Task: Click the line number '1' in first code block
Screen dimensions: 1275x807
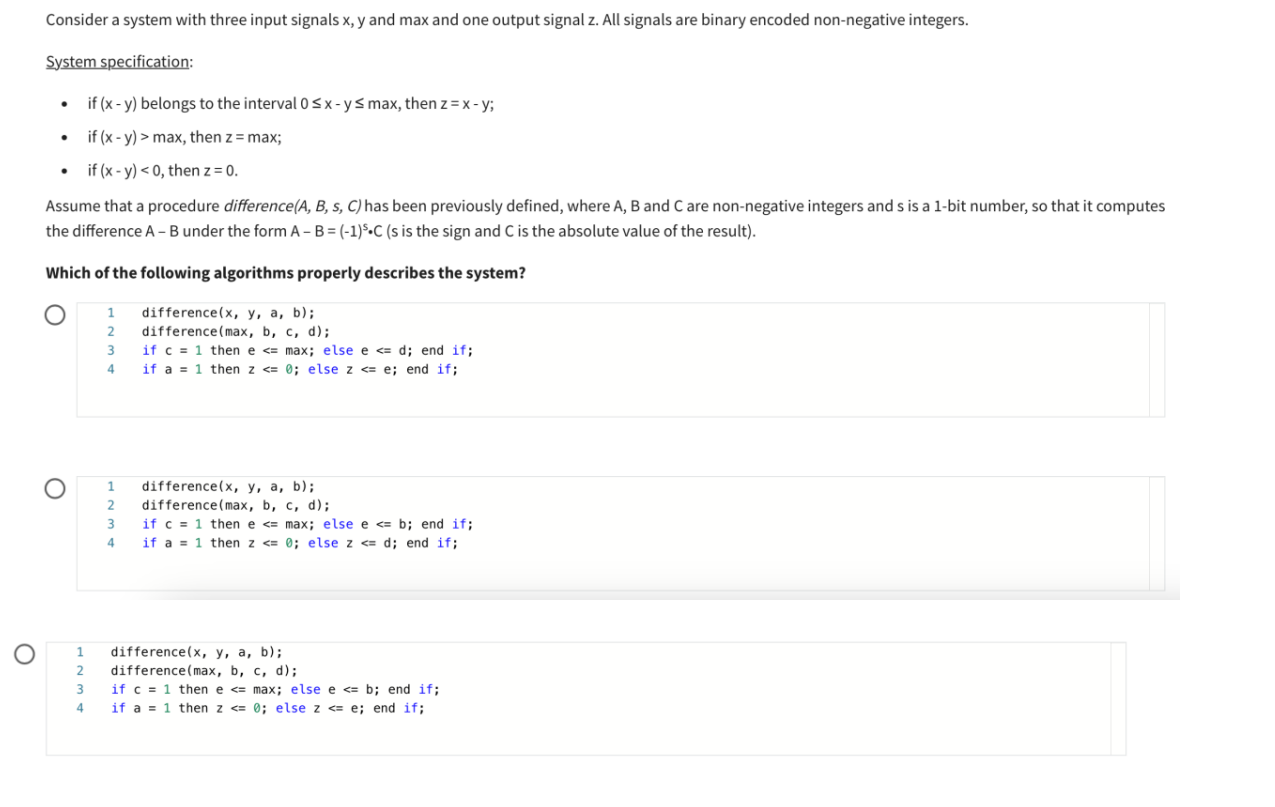Action: click(x=109, y=312)
